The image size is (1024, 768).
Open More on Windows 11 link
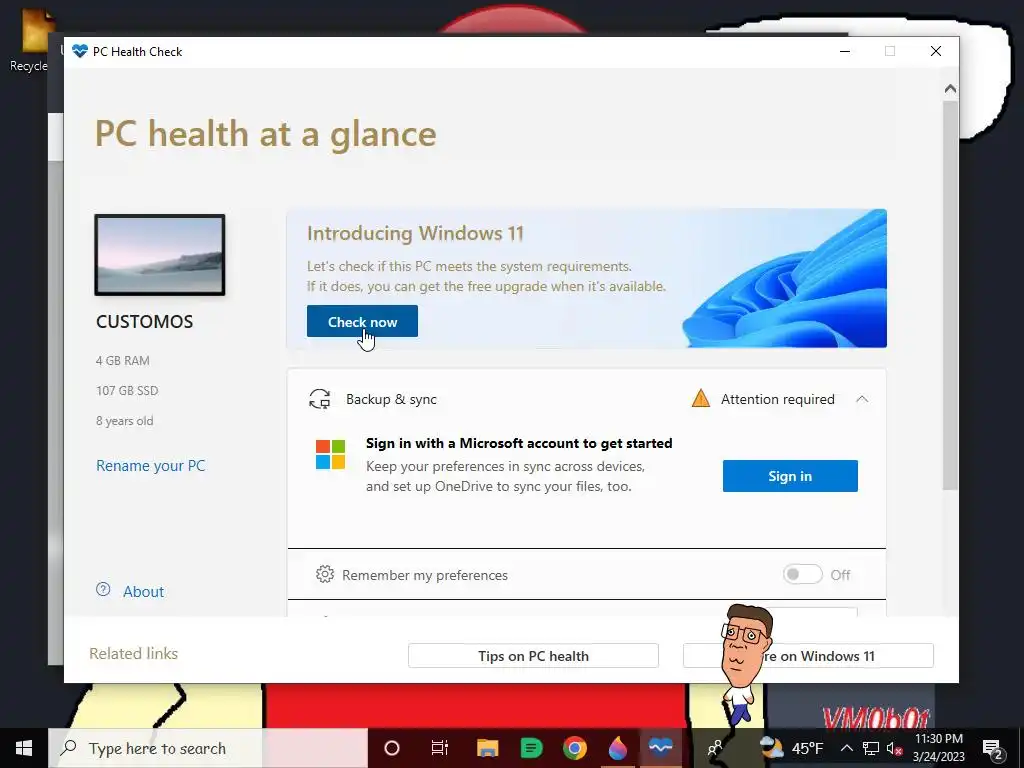(808, 656)
